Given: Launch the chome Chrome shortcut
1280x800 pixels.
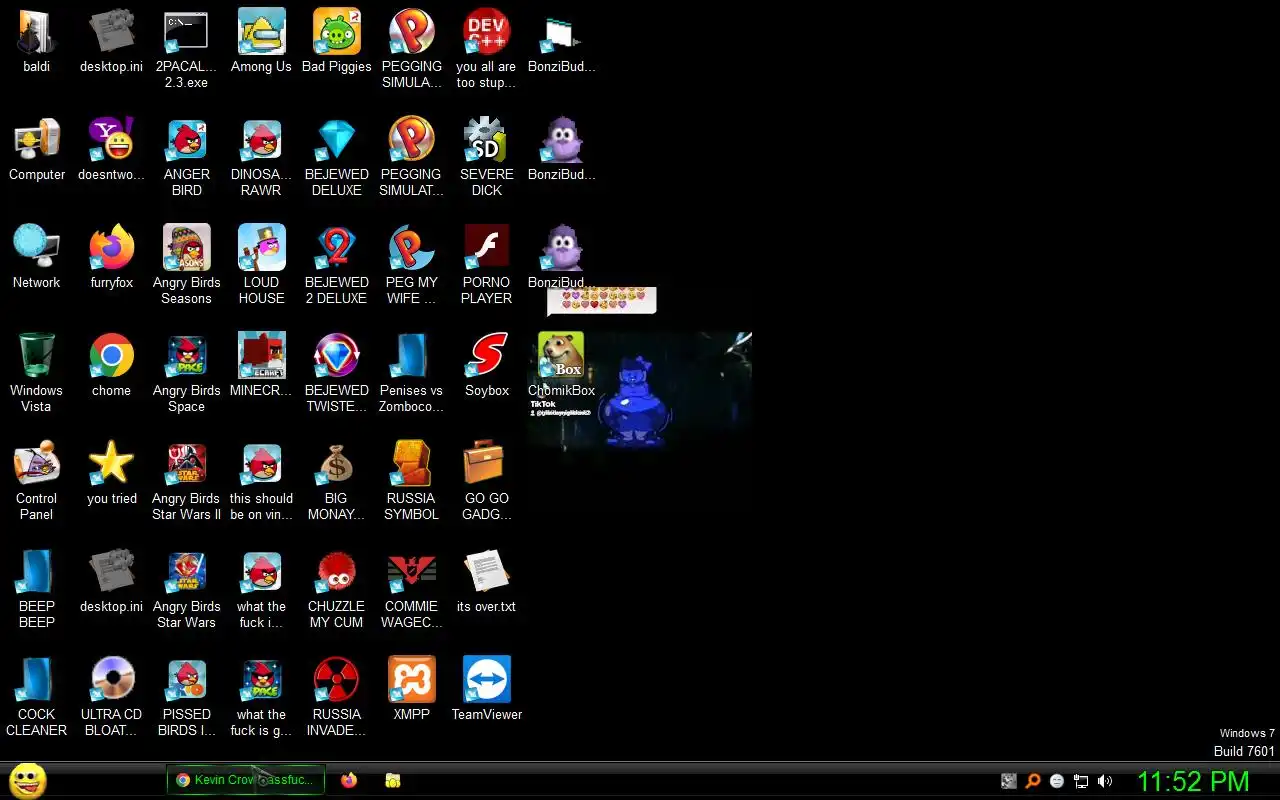Looking at the screenshot, I should (x=111, y=356).
